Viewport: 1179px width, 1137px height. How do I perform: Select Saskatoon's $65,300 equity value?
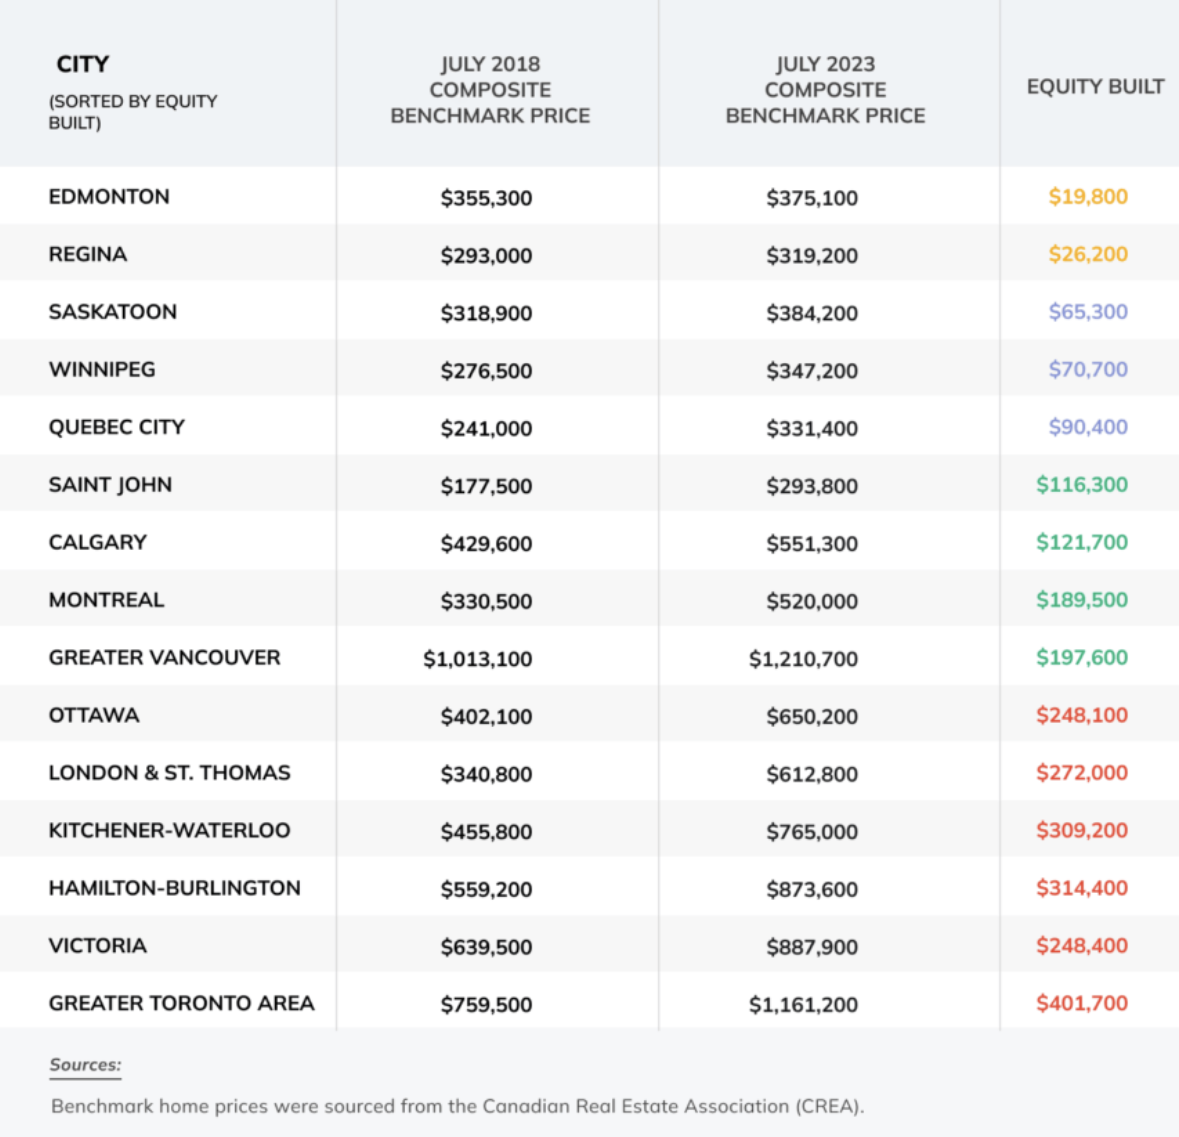[x=1087, y=312]
